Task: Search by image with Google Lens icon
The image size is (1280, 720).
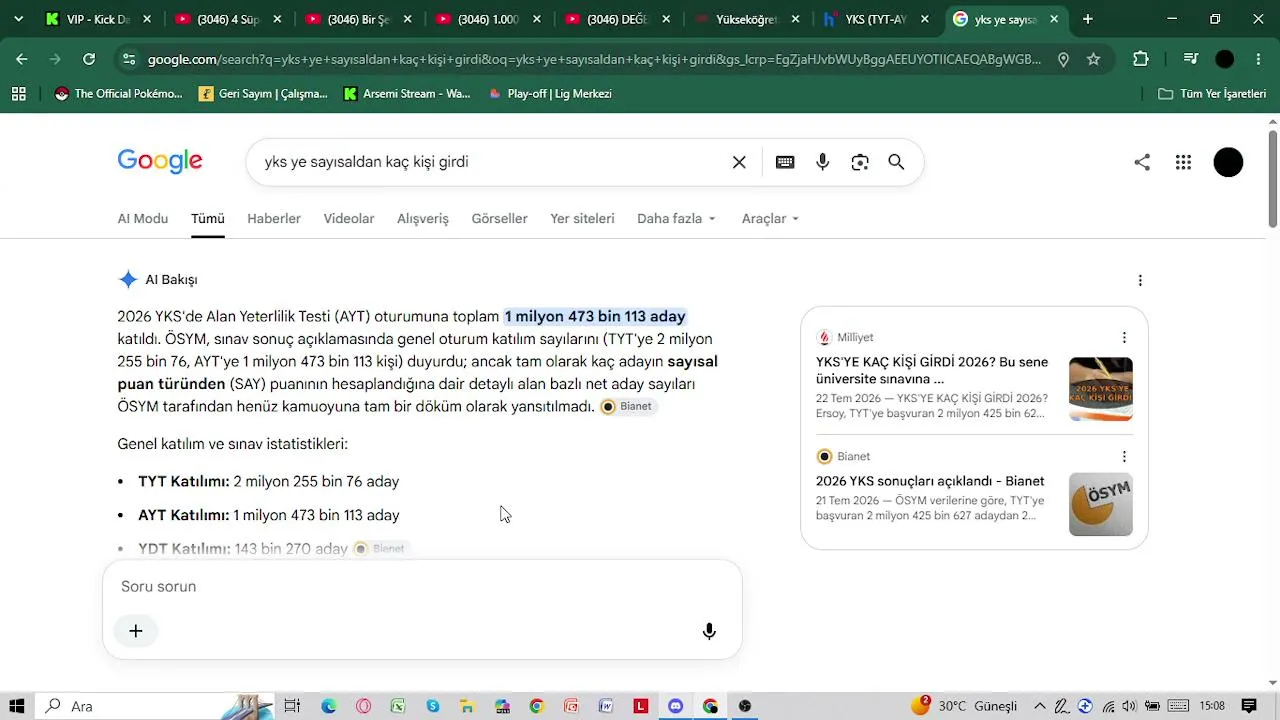Action: tap(860, 162)
